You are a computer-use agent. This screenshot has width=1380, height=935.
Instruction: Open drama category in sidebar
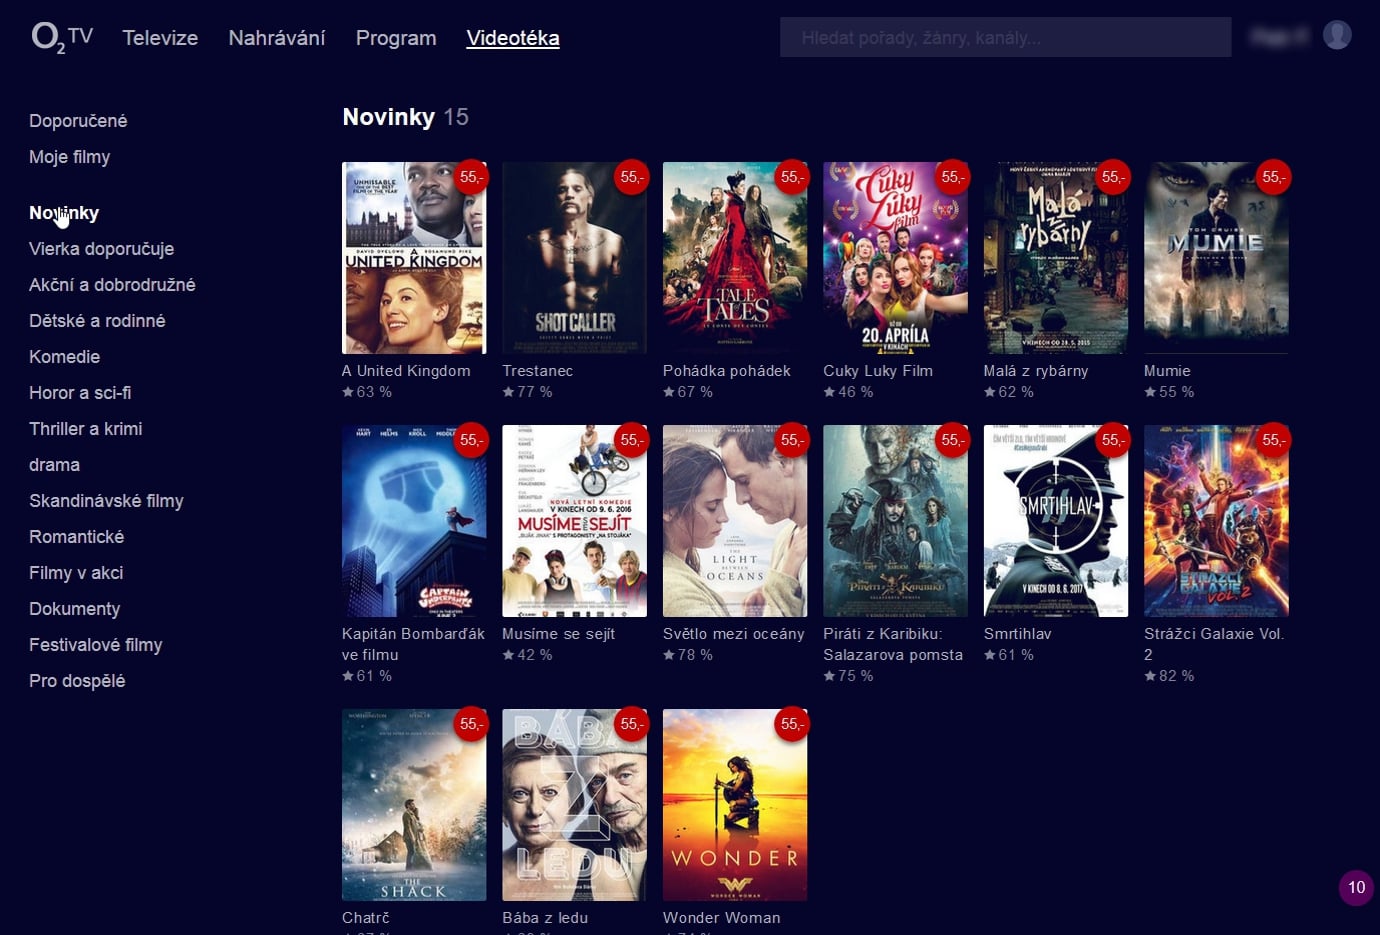(54, 465)
